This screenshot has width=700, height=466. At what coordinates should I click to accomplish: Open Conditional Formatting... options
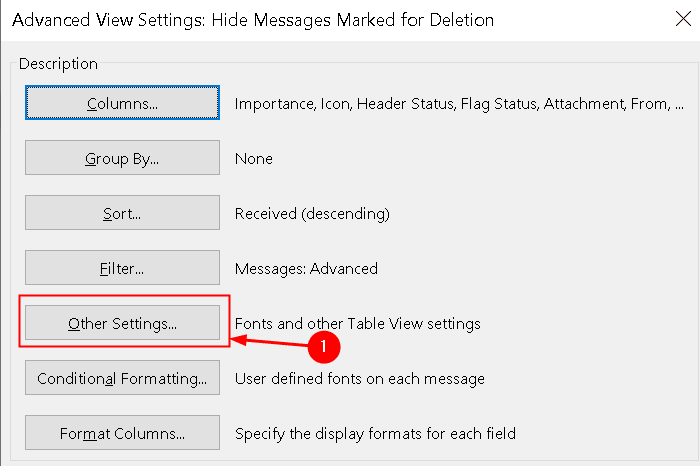click(122, 378)
